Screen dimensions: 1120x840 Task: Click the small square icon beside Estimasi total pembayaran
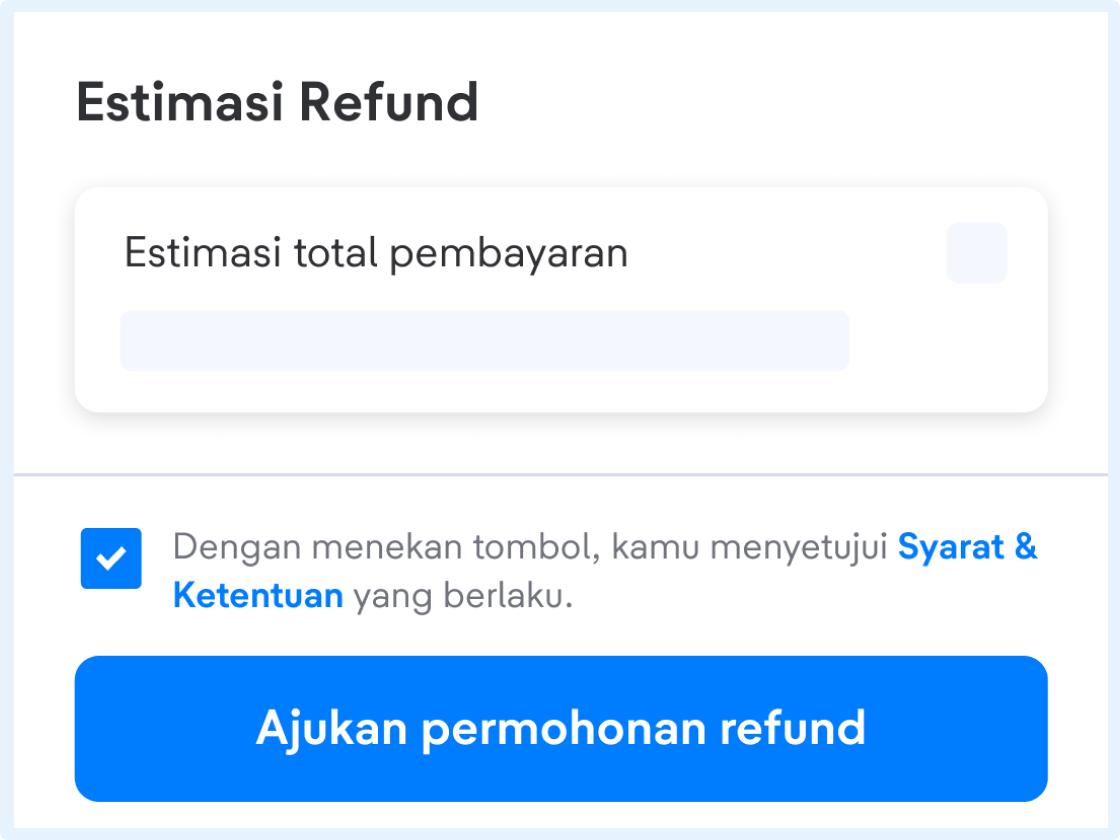click(x=976, y=253)
